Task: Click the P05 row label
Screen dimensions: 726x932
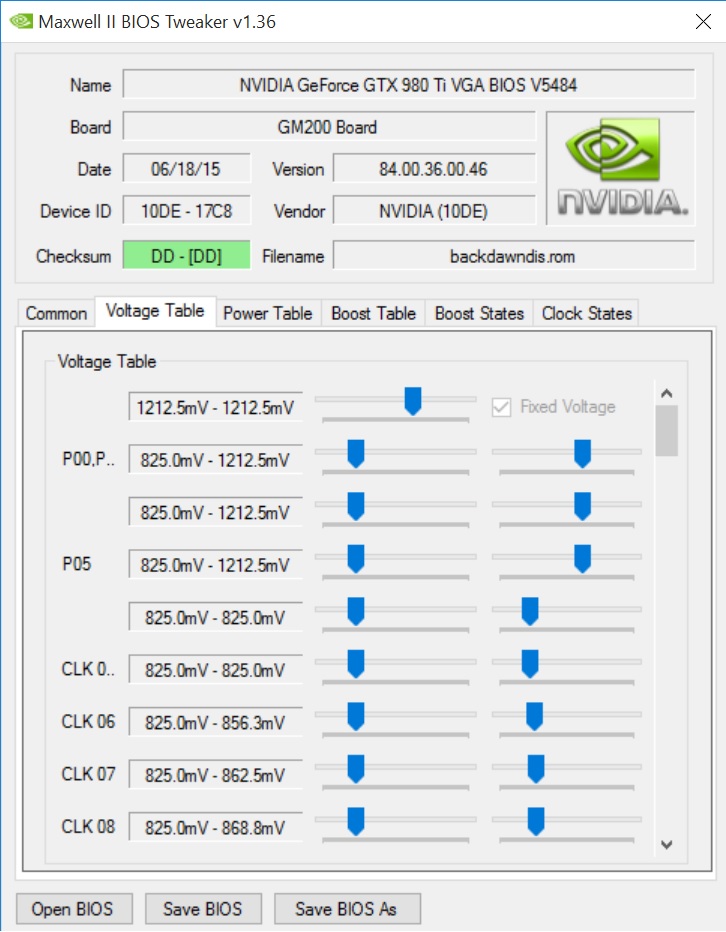Action: click(77, 563)
